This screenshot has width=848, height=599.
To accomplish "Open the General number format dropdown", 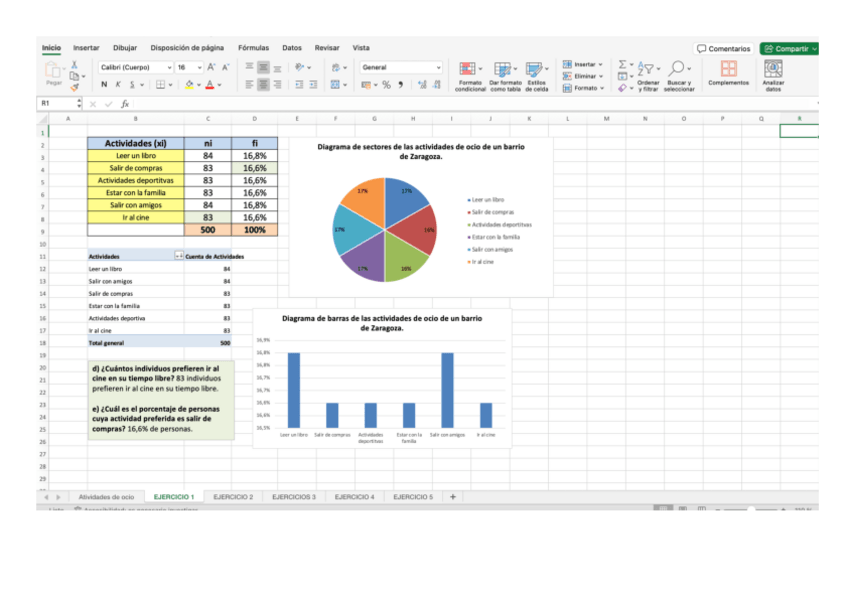I will pyautogui.click(x=437, y=68).
